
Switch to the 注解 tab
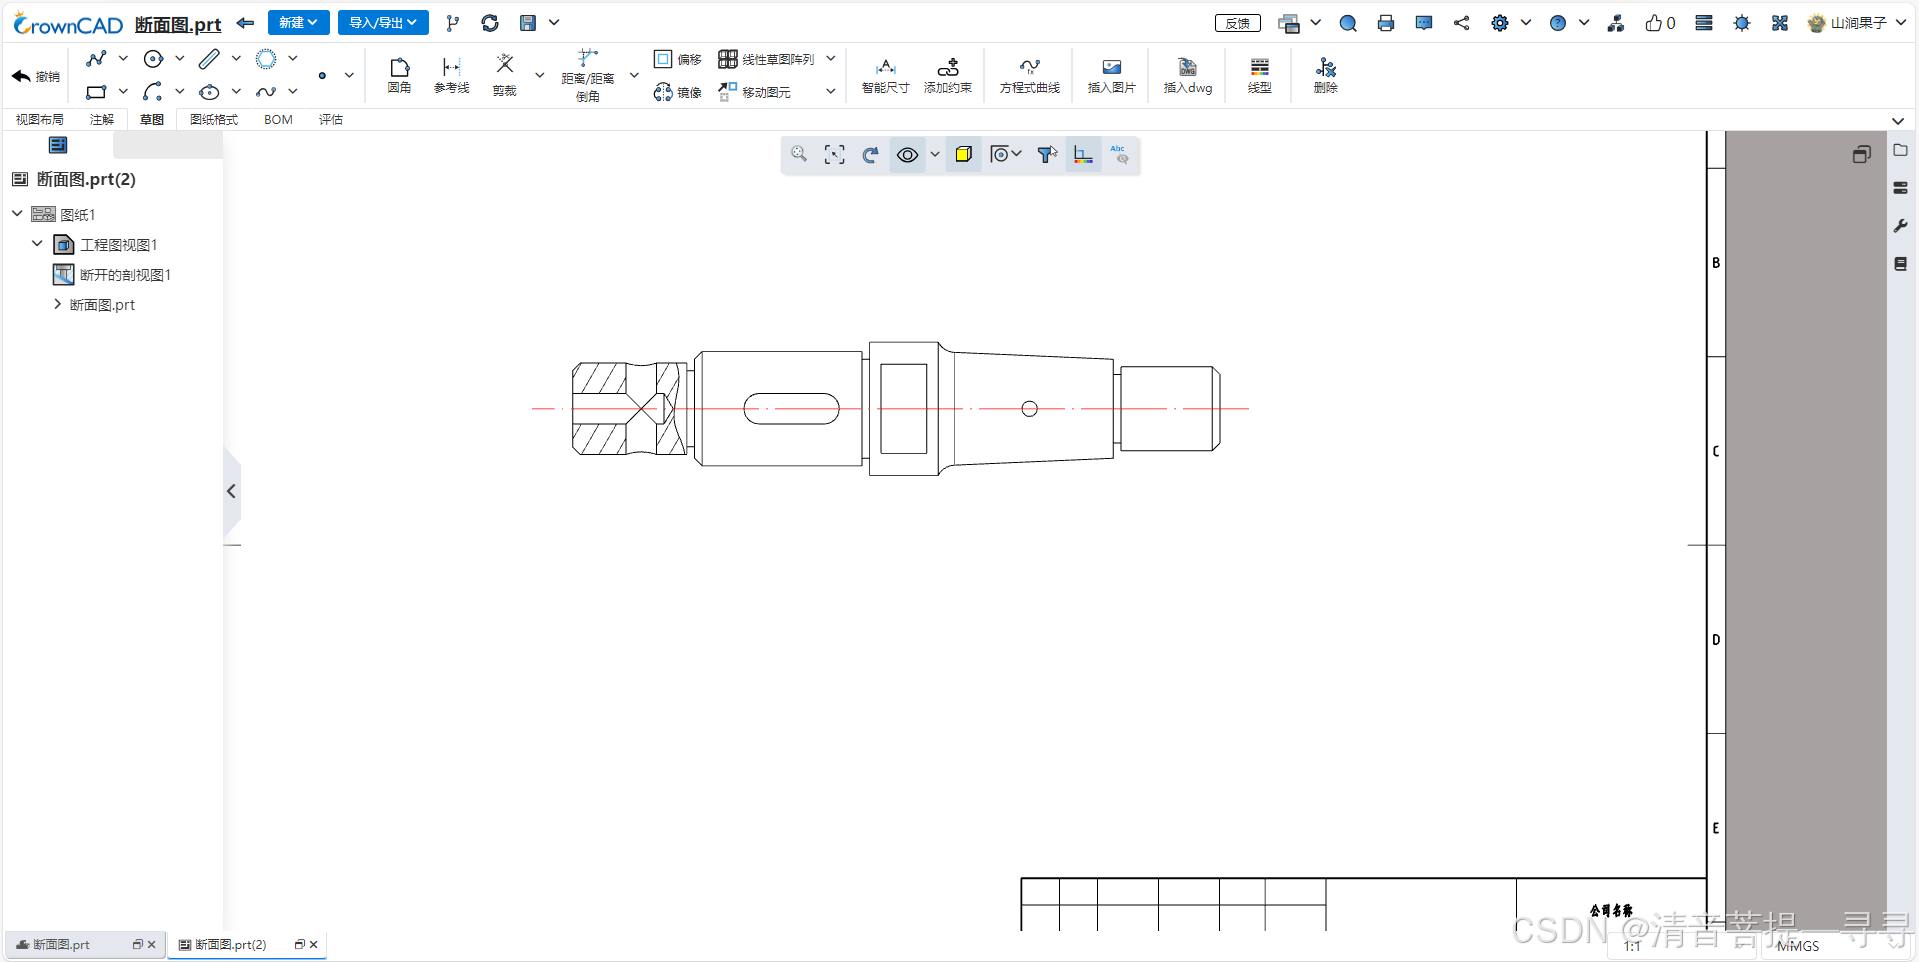pos(102,120)
